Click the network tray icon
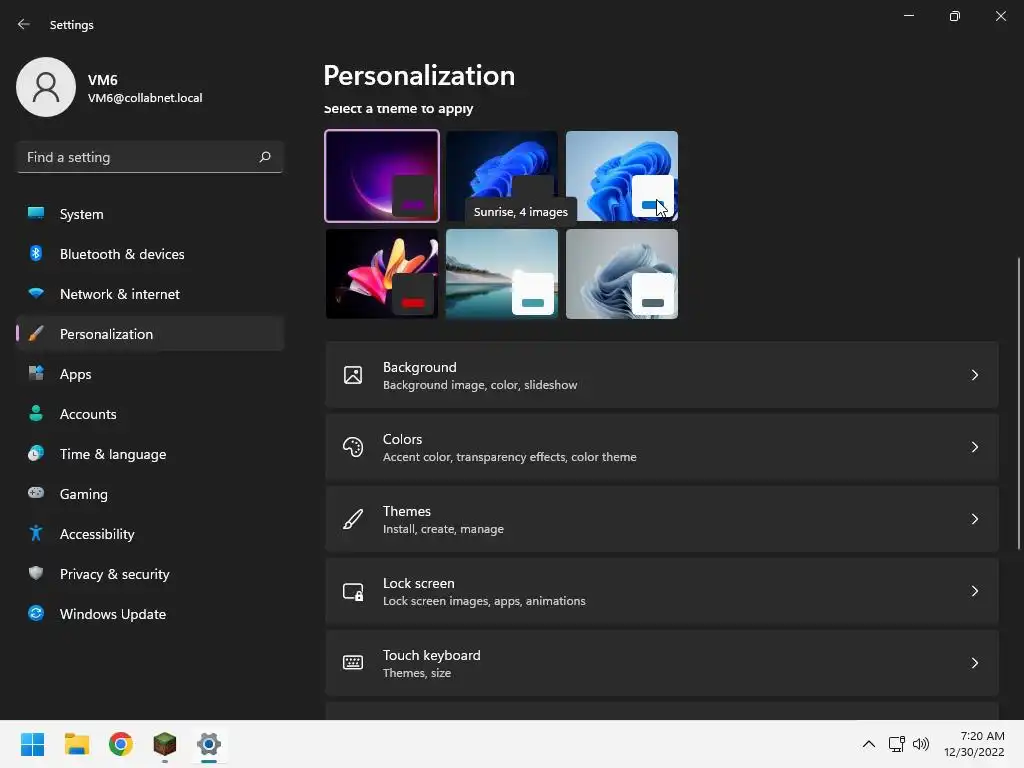1024x768 pixels. click(x=897, y=744)
